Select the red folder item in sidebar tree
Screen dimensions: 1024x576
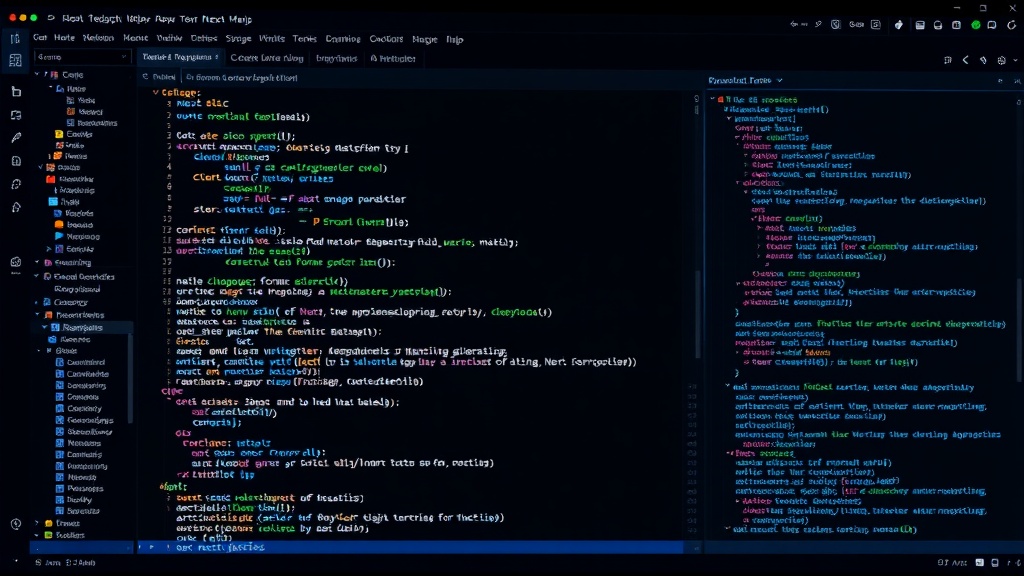pyautogui.click(x=71, y=179)
